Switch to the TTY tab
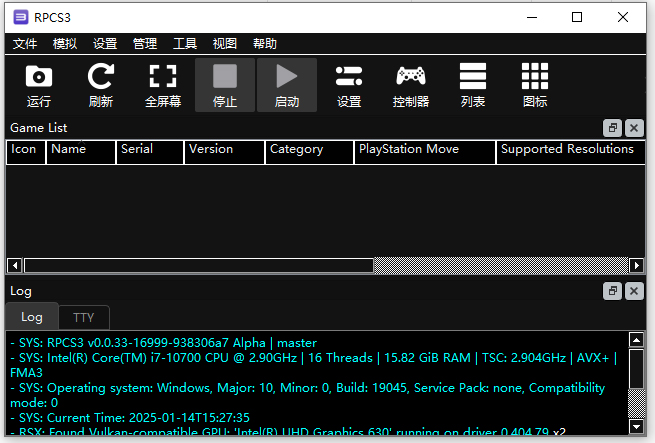Screen dimensions: 655x443 point(84,318)
